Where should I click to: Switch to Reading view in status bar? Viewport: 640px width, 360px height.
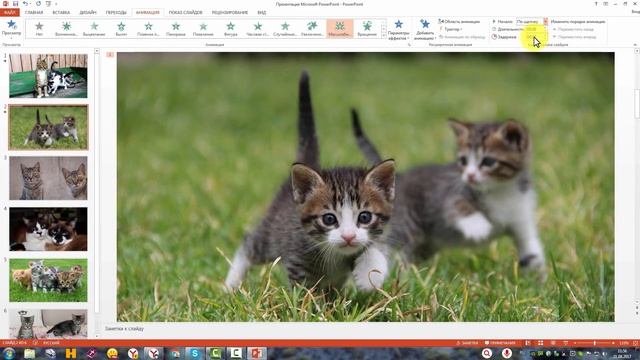coord(553,343)
